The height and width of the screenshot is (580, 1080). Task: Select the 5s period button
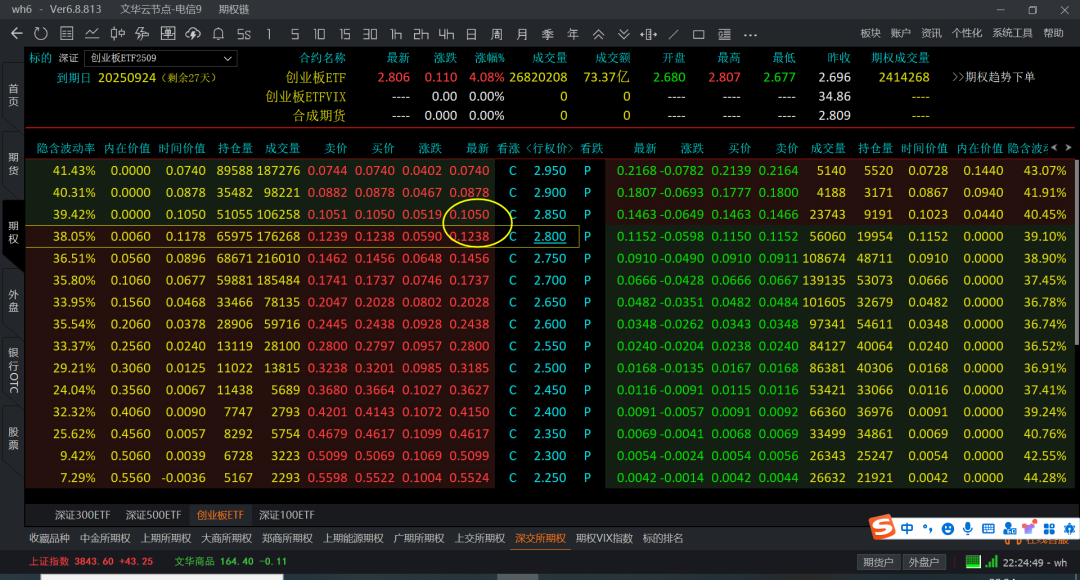click(x=244, y=34)
